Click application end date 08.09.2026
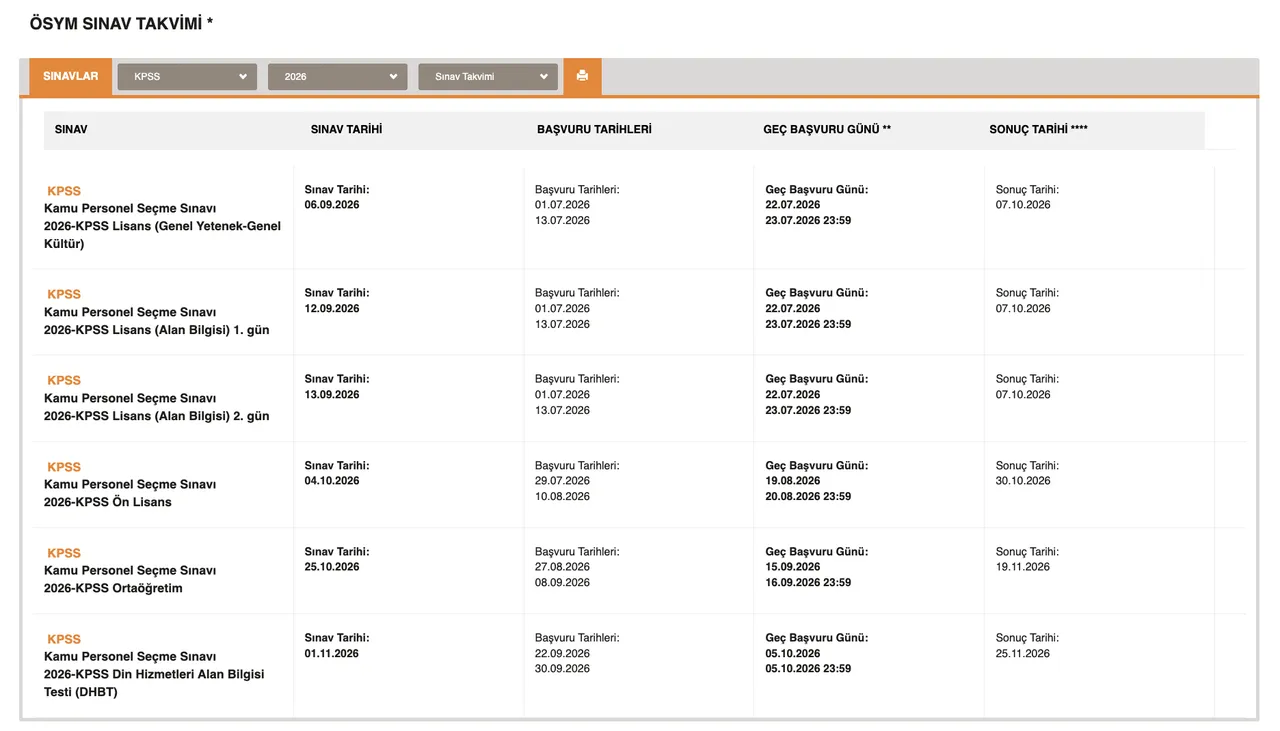 pyautogui.click(x=562, y=583)
